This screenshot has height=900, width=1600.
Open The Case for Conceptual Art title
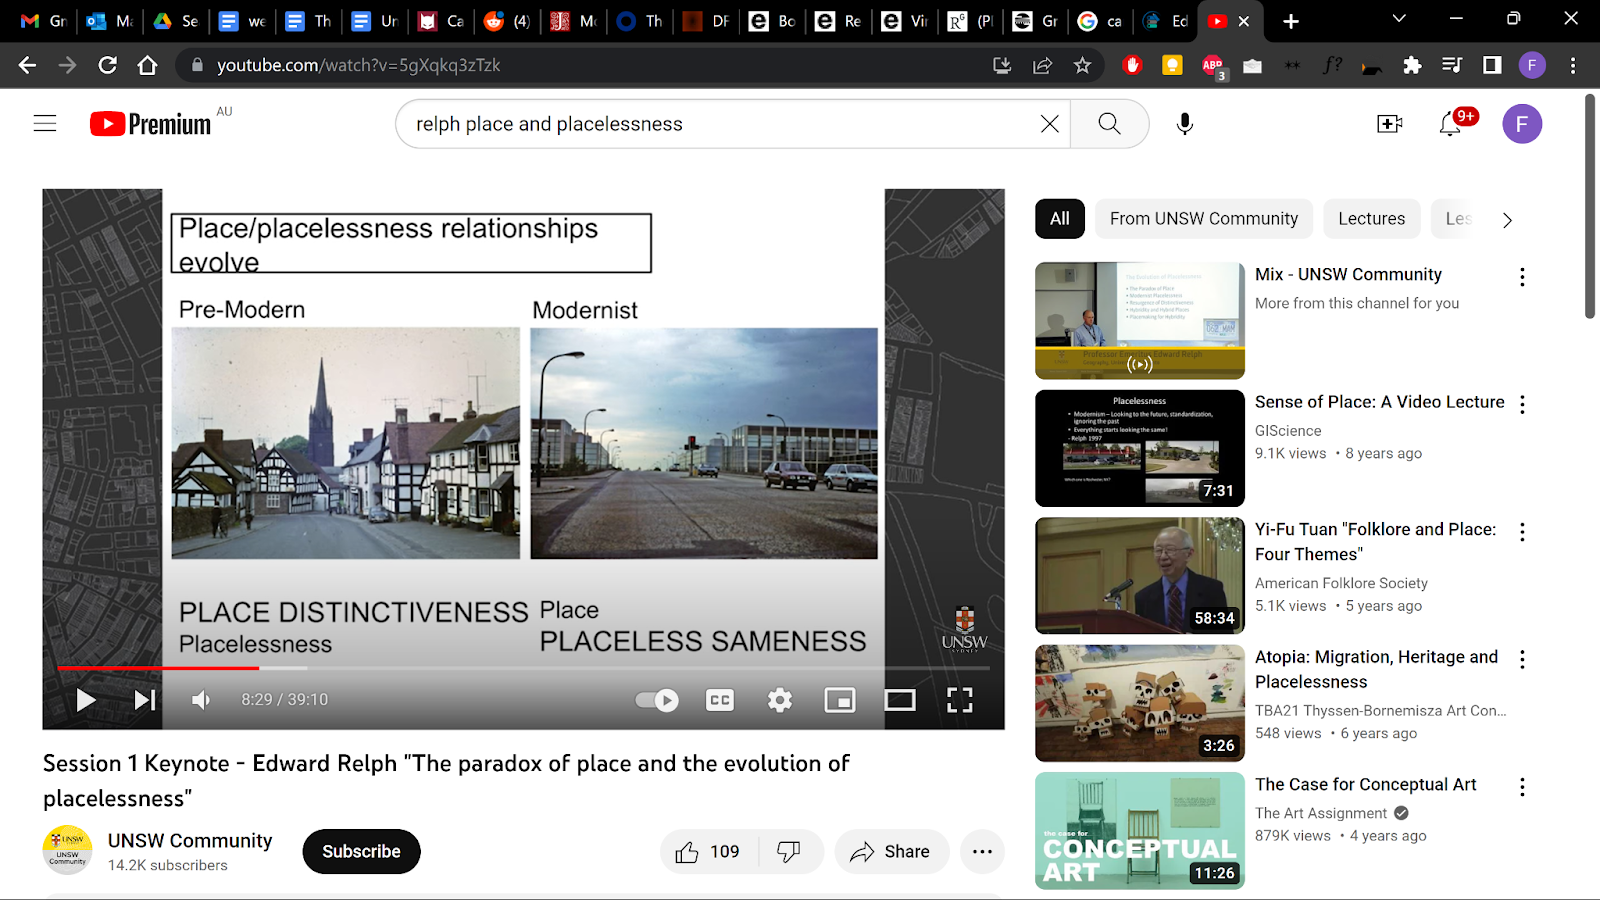coord(1366,785)
